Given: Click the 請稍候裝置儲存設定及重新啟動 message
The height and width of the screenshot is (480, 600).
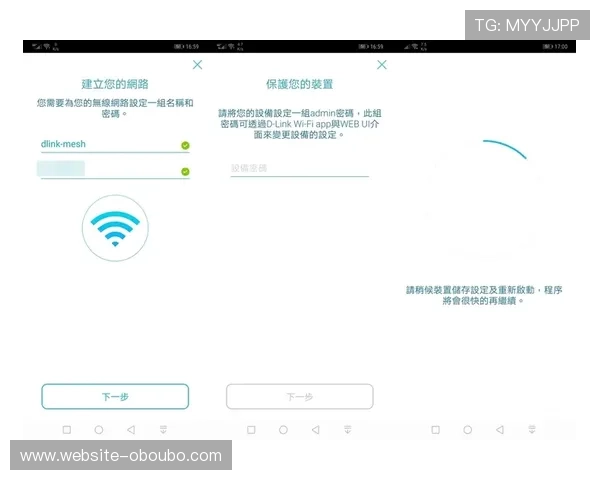Looking at the screenshot, I should point(484,295).
